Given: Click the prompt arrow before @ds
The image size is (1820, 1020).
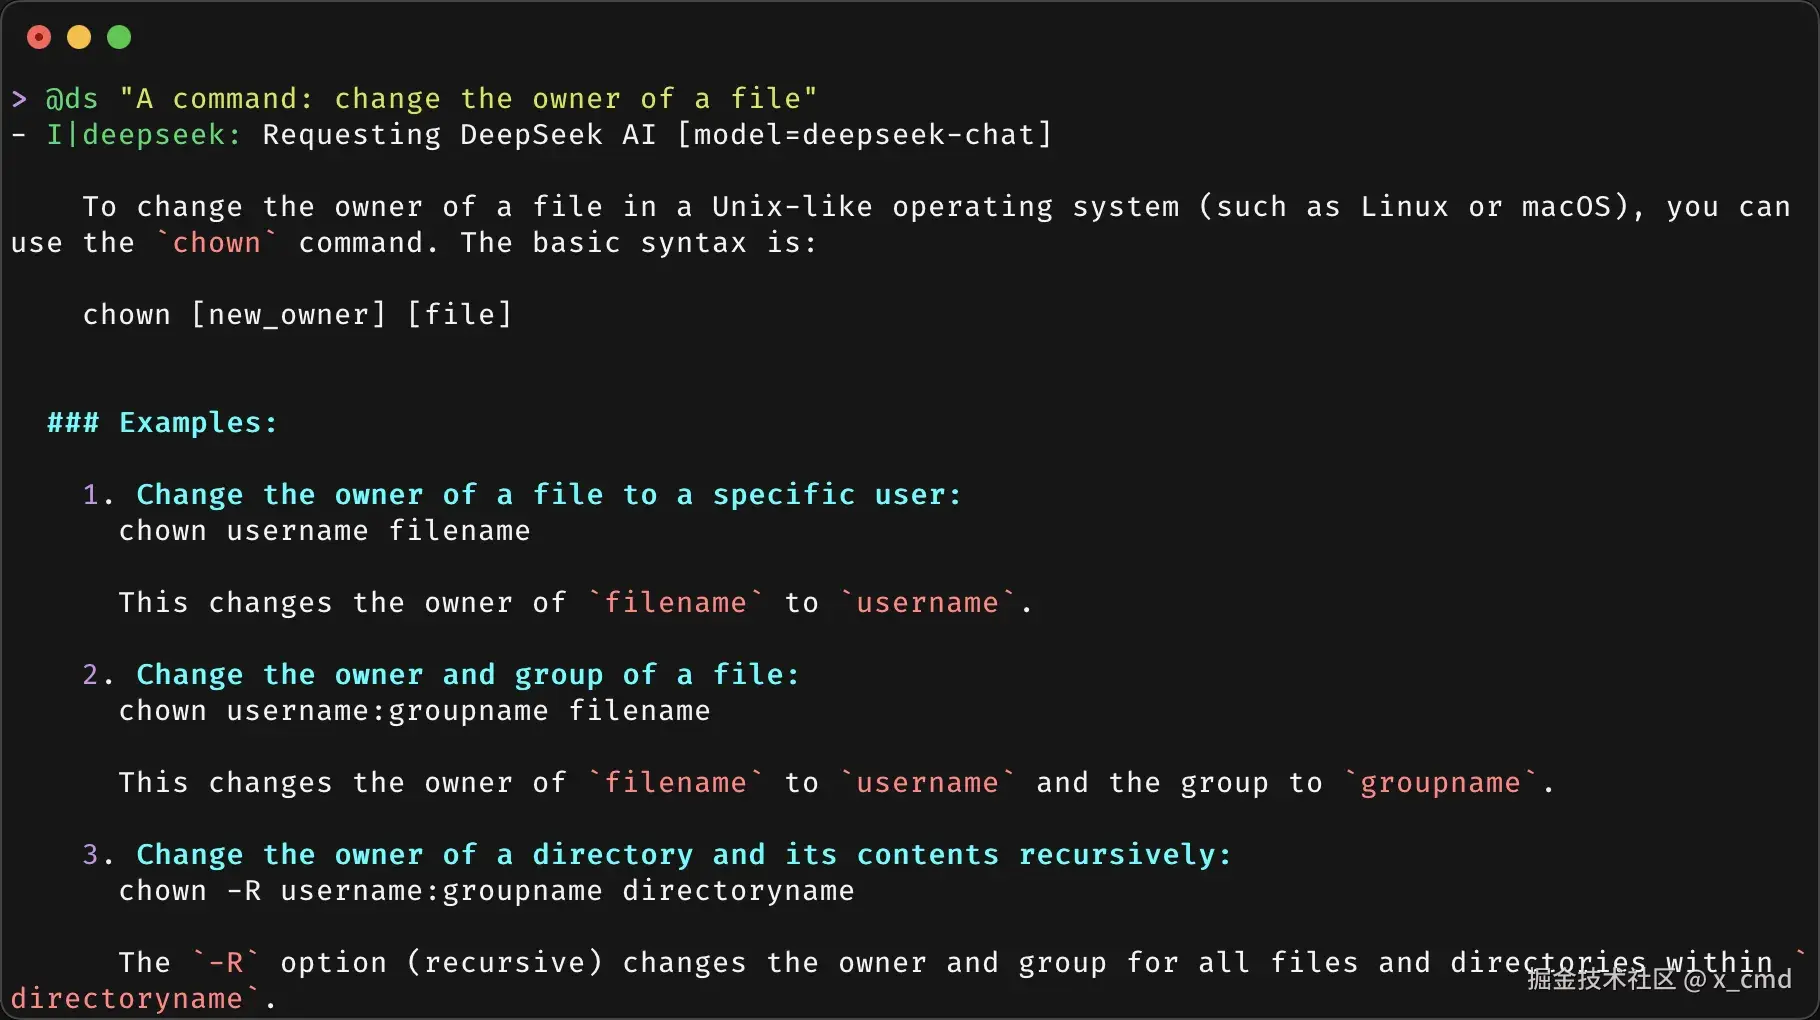Looking at the screenshot, I should tap(19, 99).
